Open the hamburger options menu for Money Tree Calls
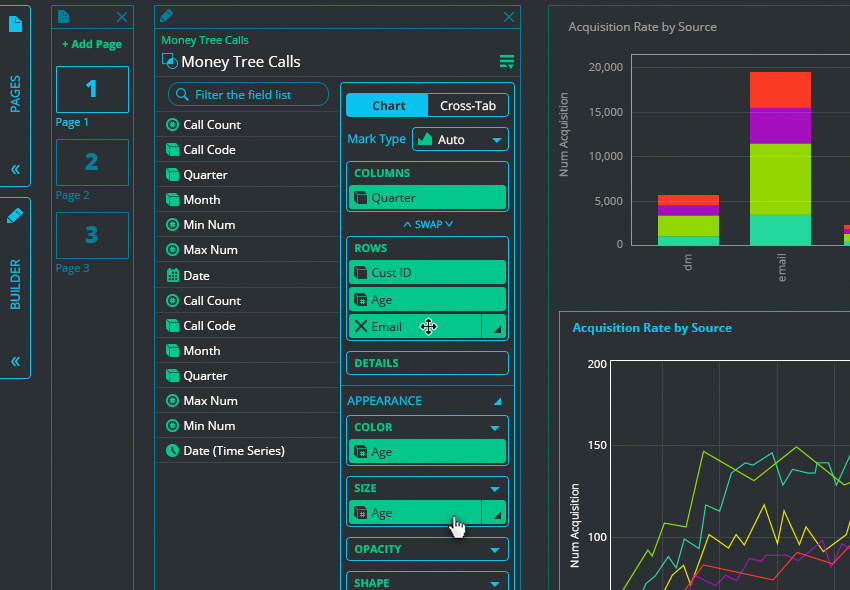 pos(506,62)
